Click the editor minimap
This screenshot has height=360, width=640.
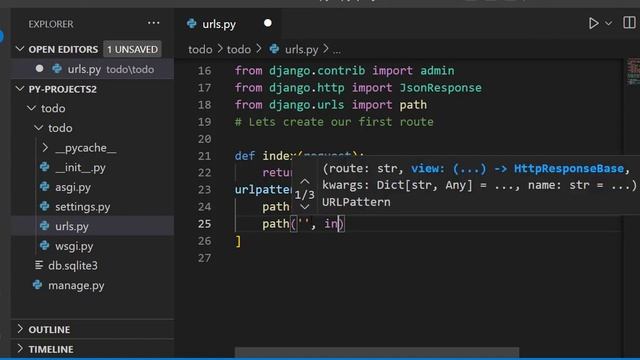tap(633, 72)
